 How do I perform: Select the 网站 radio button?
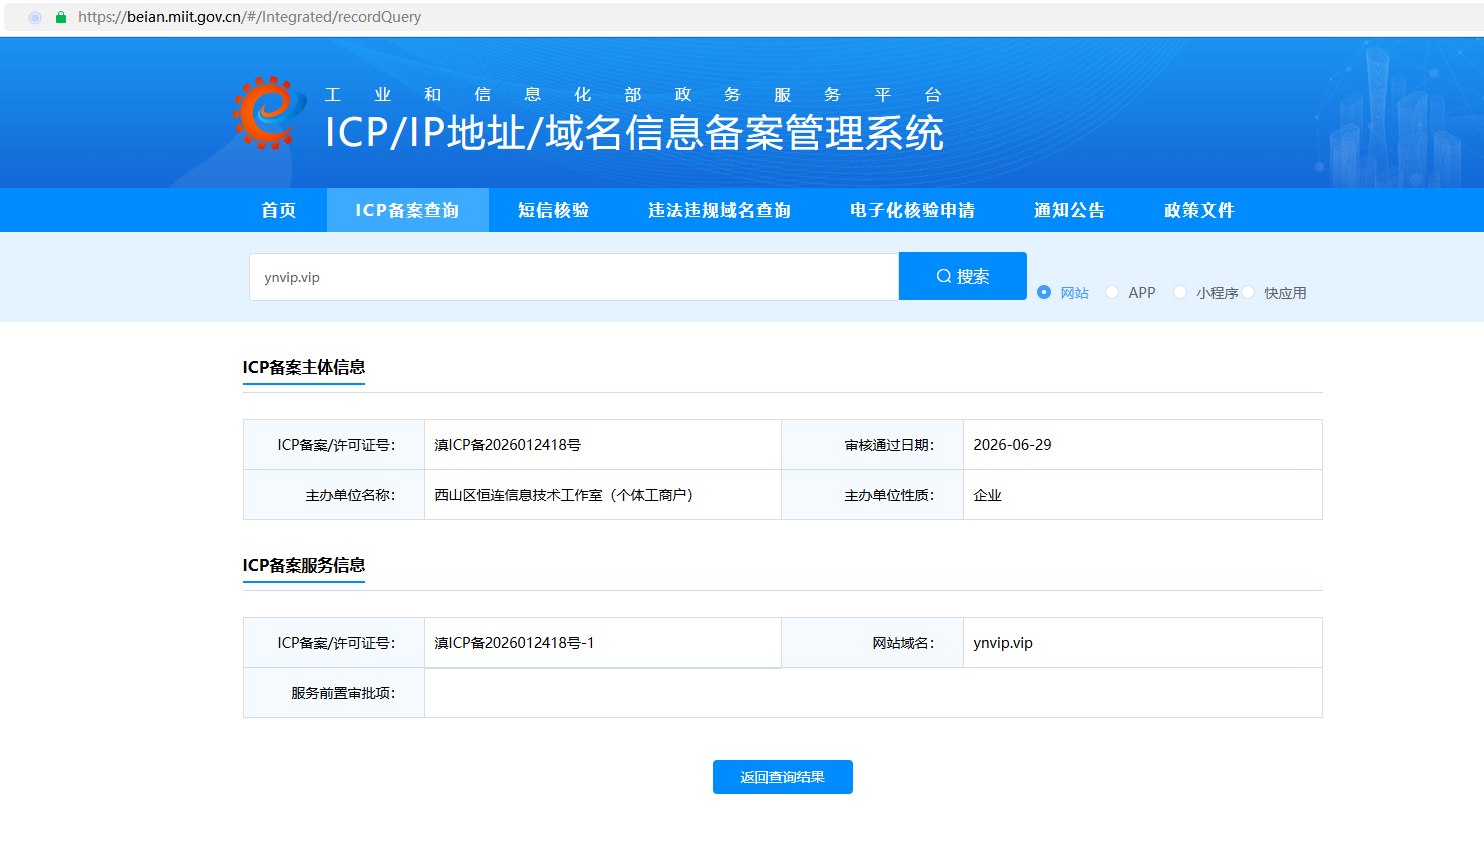point(1044,292)
